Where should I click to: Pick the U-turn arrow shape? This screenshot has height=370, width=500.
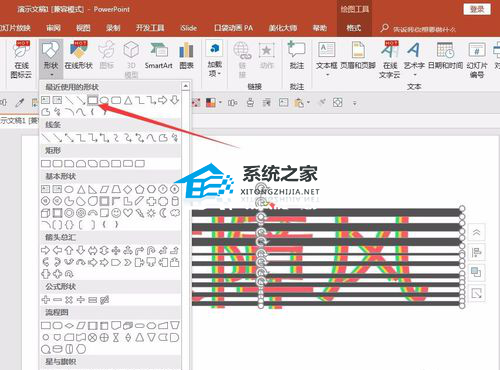point(151,250)
